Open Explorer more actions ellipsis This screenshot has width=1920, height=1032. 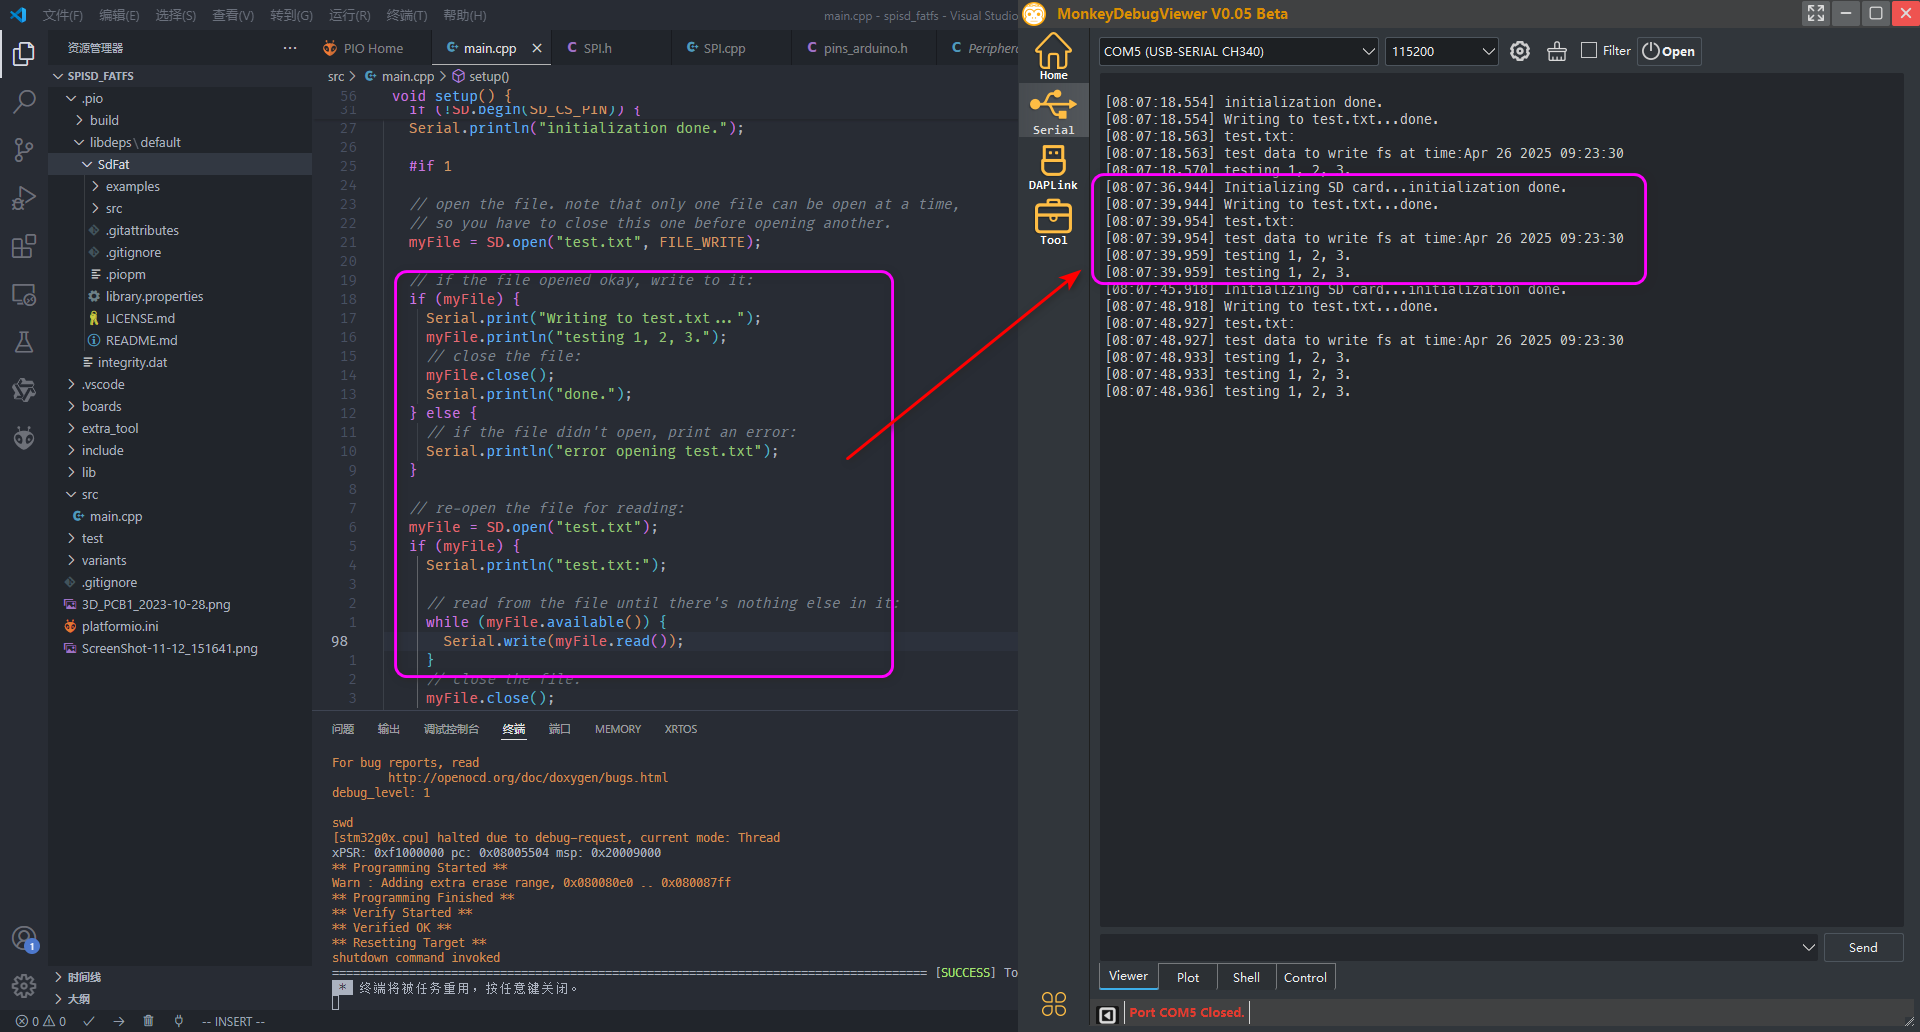coord(290,48)
